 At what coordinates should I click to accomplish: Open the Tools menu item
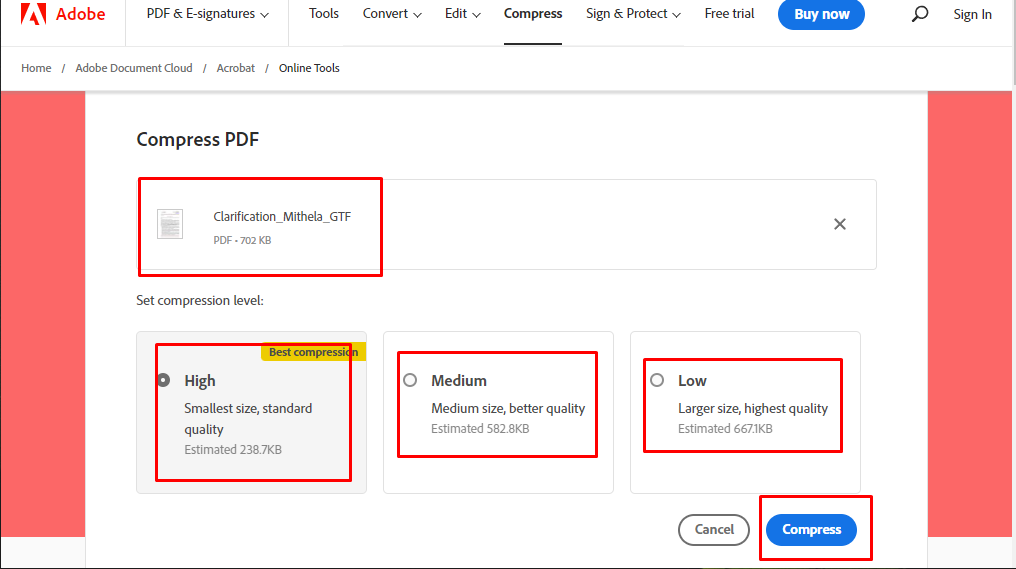click(323, 14)
